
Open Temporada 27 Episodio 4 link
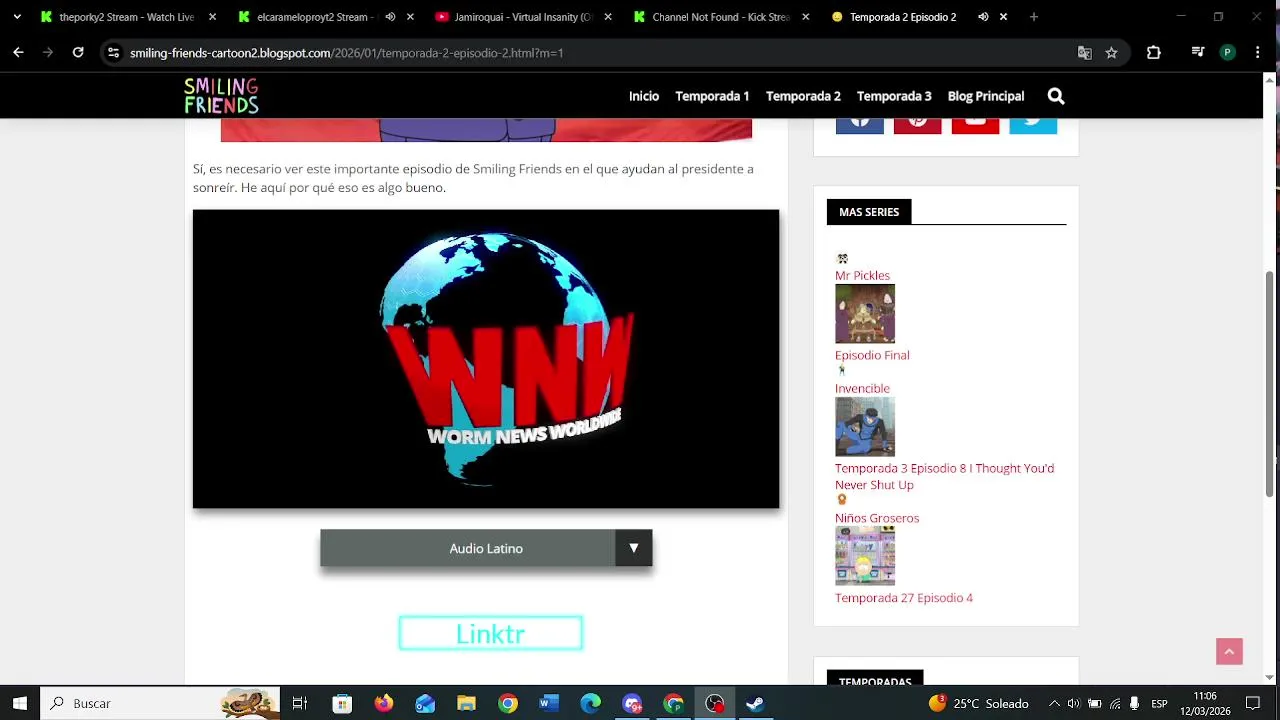(904, 598)
